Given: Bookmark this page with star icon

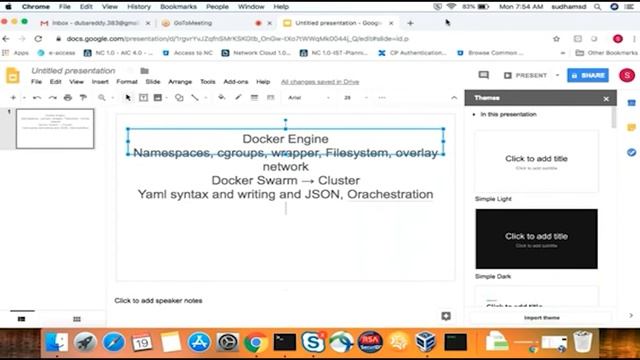Looking at the screenshot, I should (556, 39).
